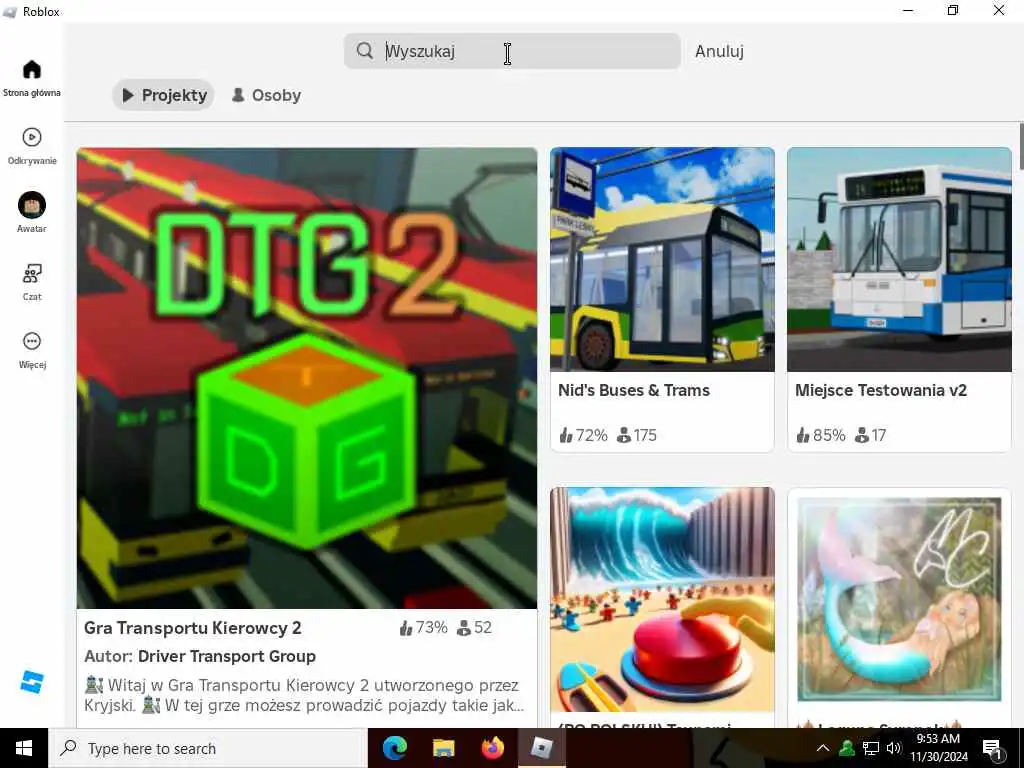Image resolution: width=1024 pixels, height=768 pixels.
Task: Open Miejsce Testowania v2 title
Action: coord(880,391)
